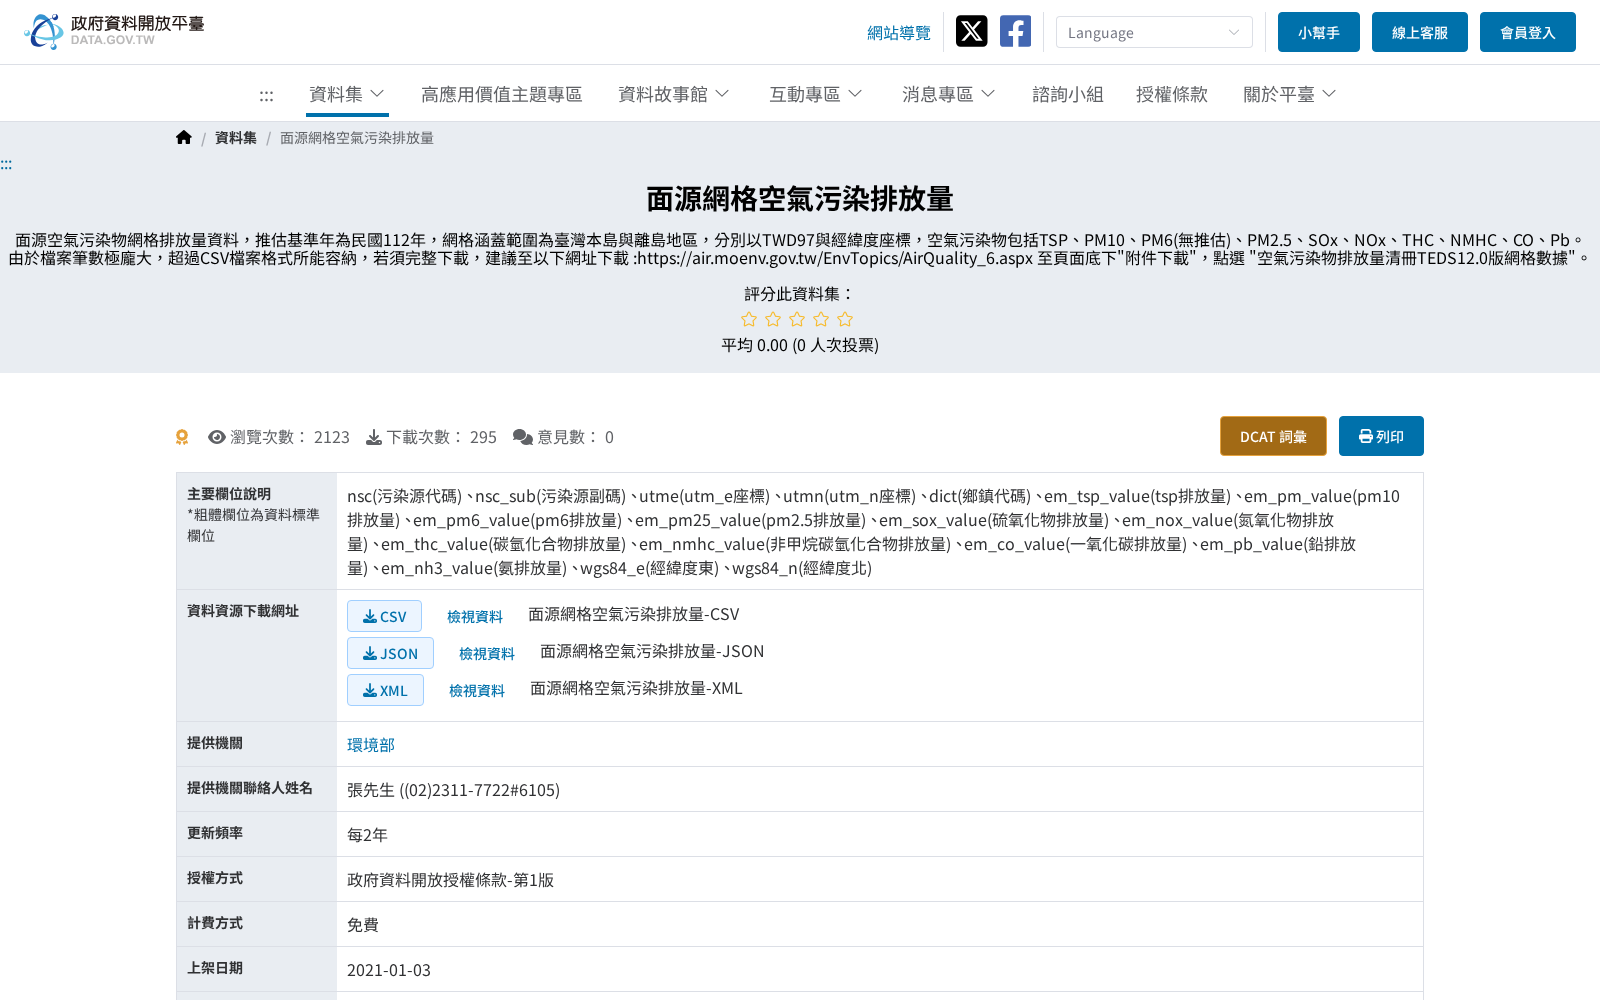This screenshot has height=1000, width=1600.
Task: Click the DCAT 詞彙 button
Action: pyautogui.click(x=1273, y=436)
